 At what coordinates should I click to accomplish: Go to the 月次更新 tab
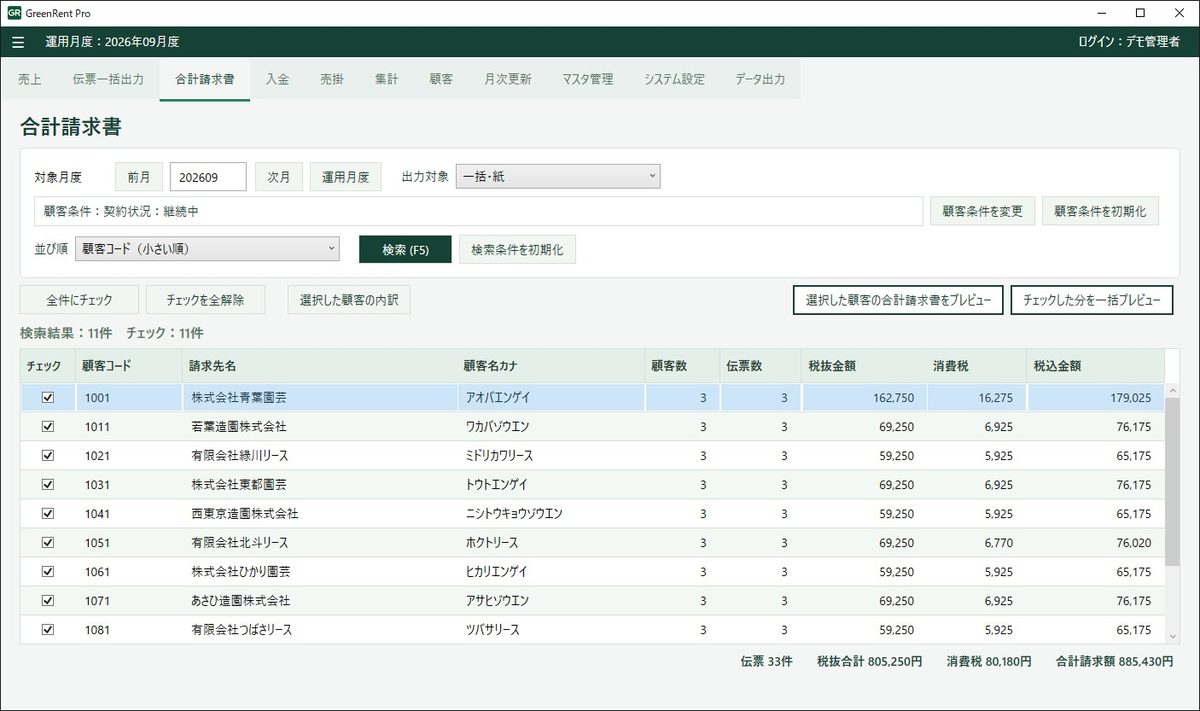point(508,79)
